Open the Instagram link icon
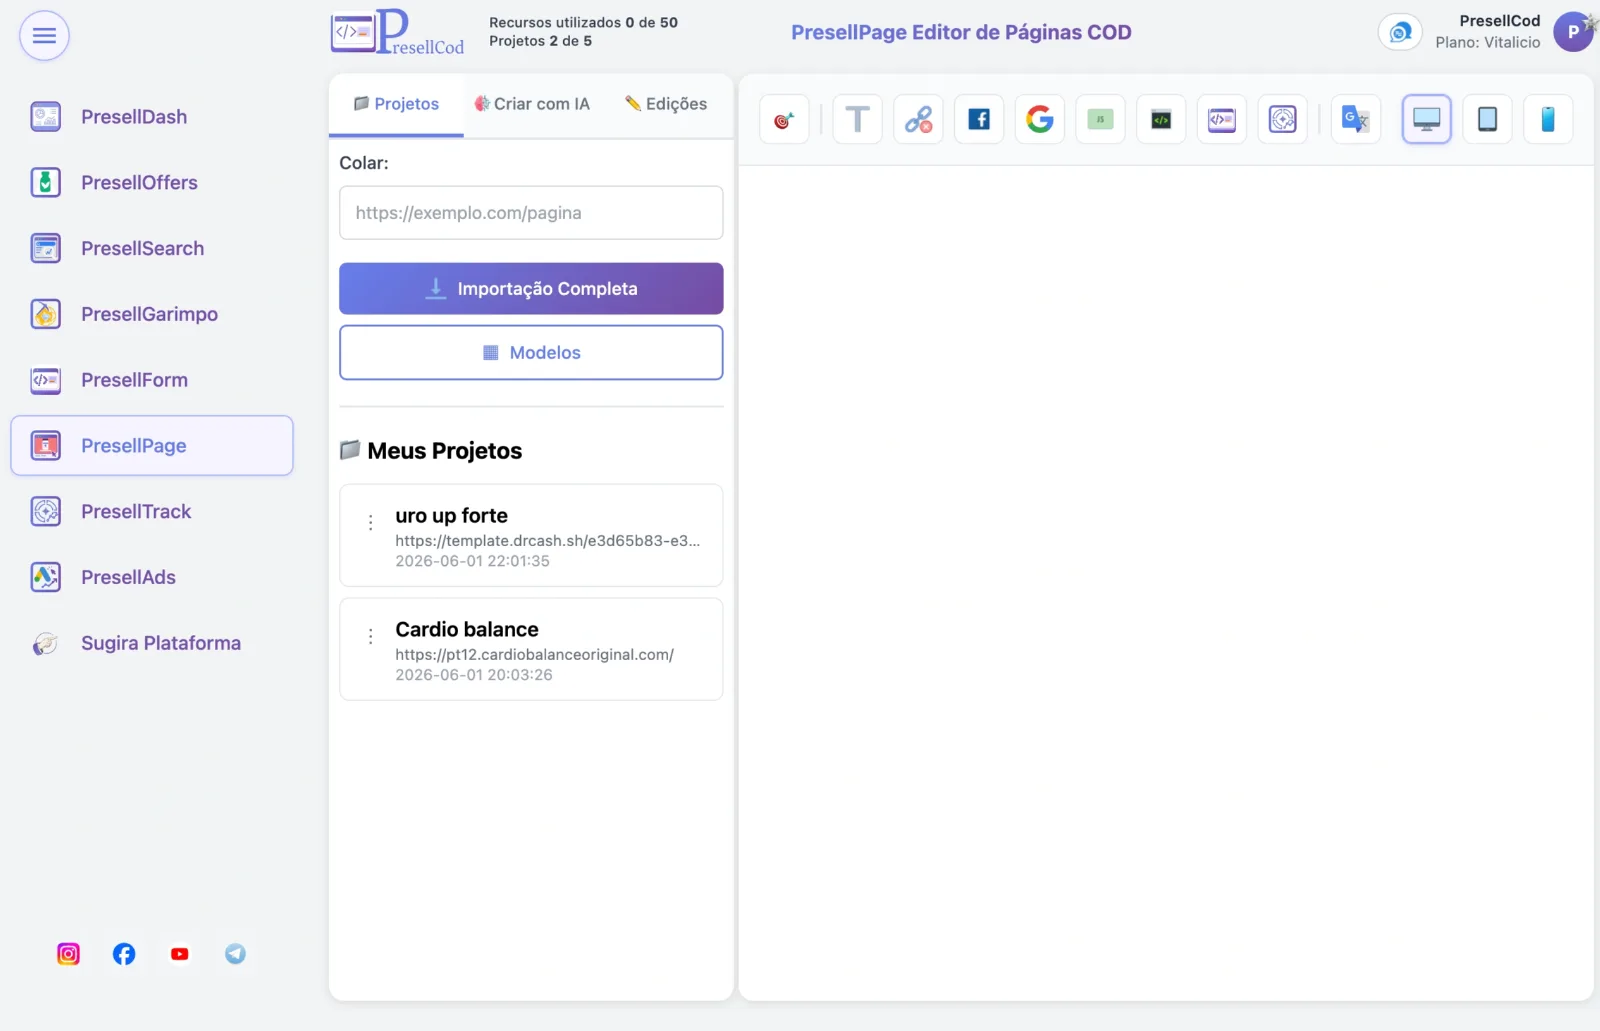Image resolution: width=1600 pixels, height=1031 pixels. pyautogui.click(x=68, y=954)
